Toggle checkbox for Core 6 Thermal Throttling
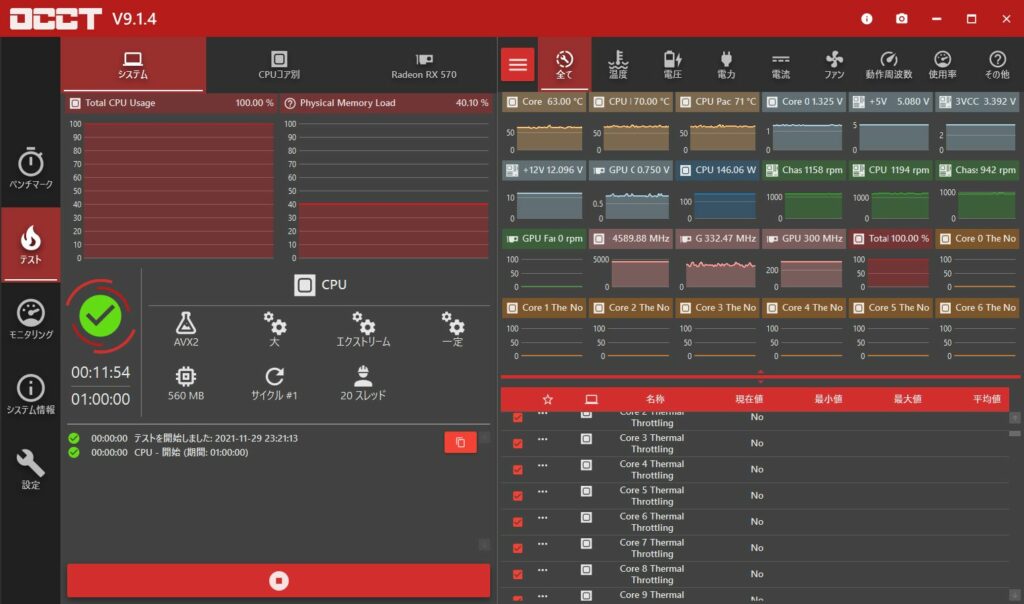 [x=518, y=522]
